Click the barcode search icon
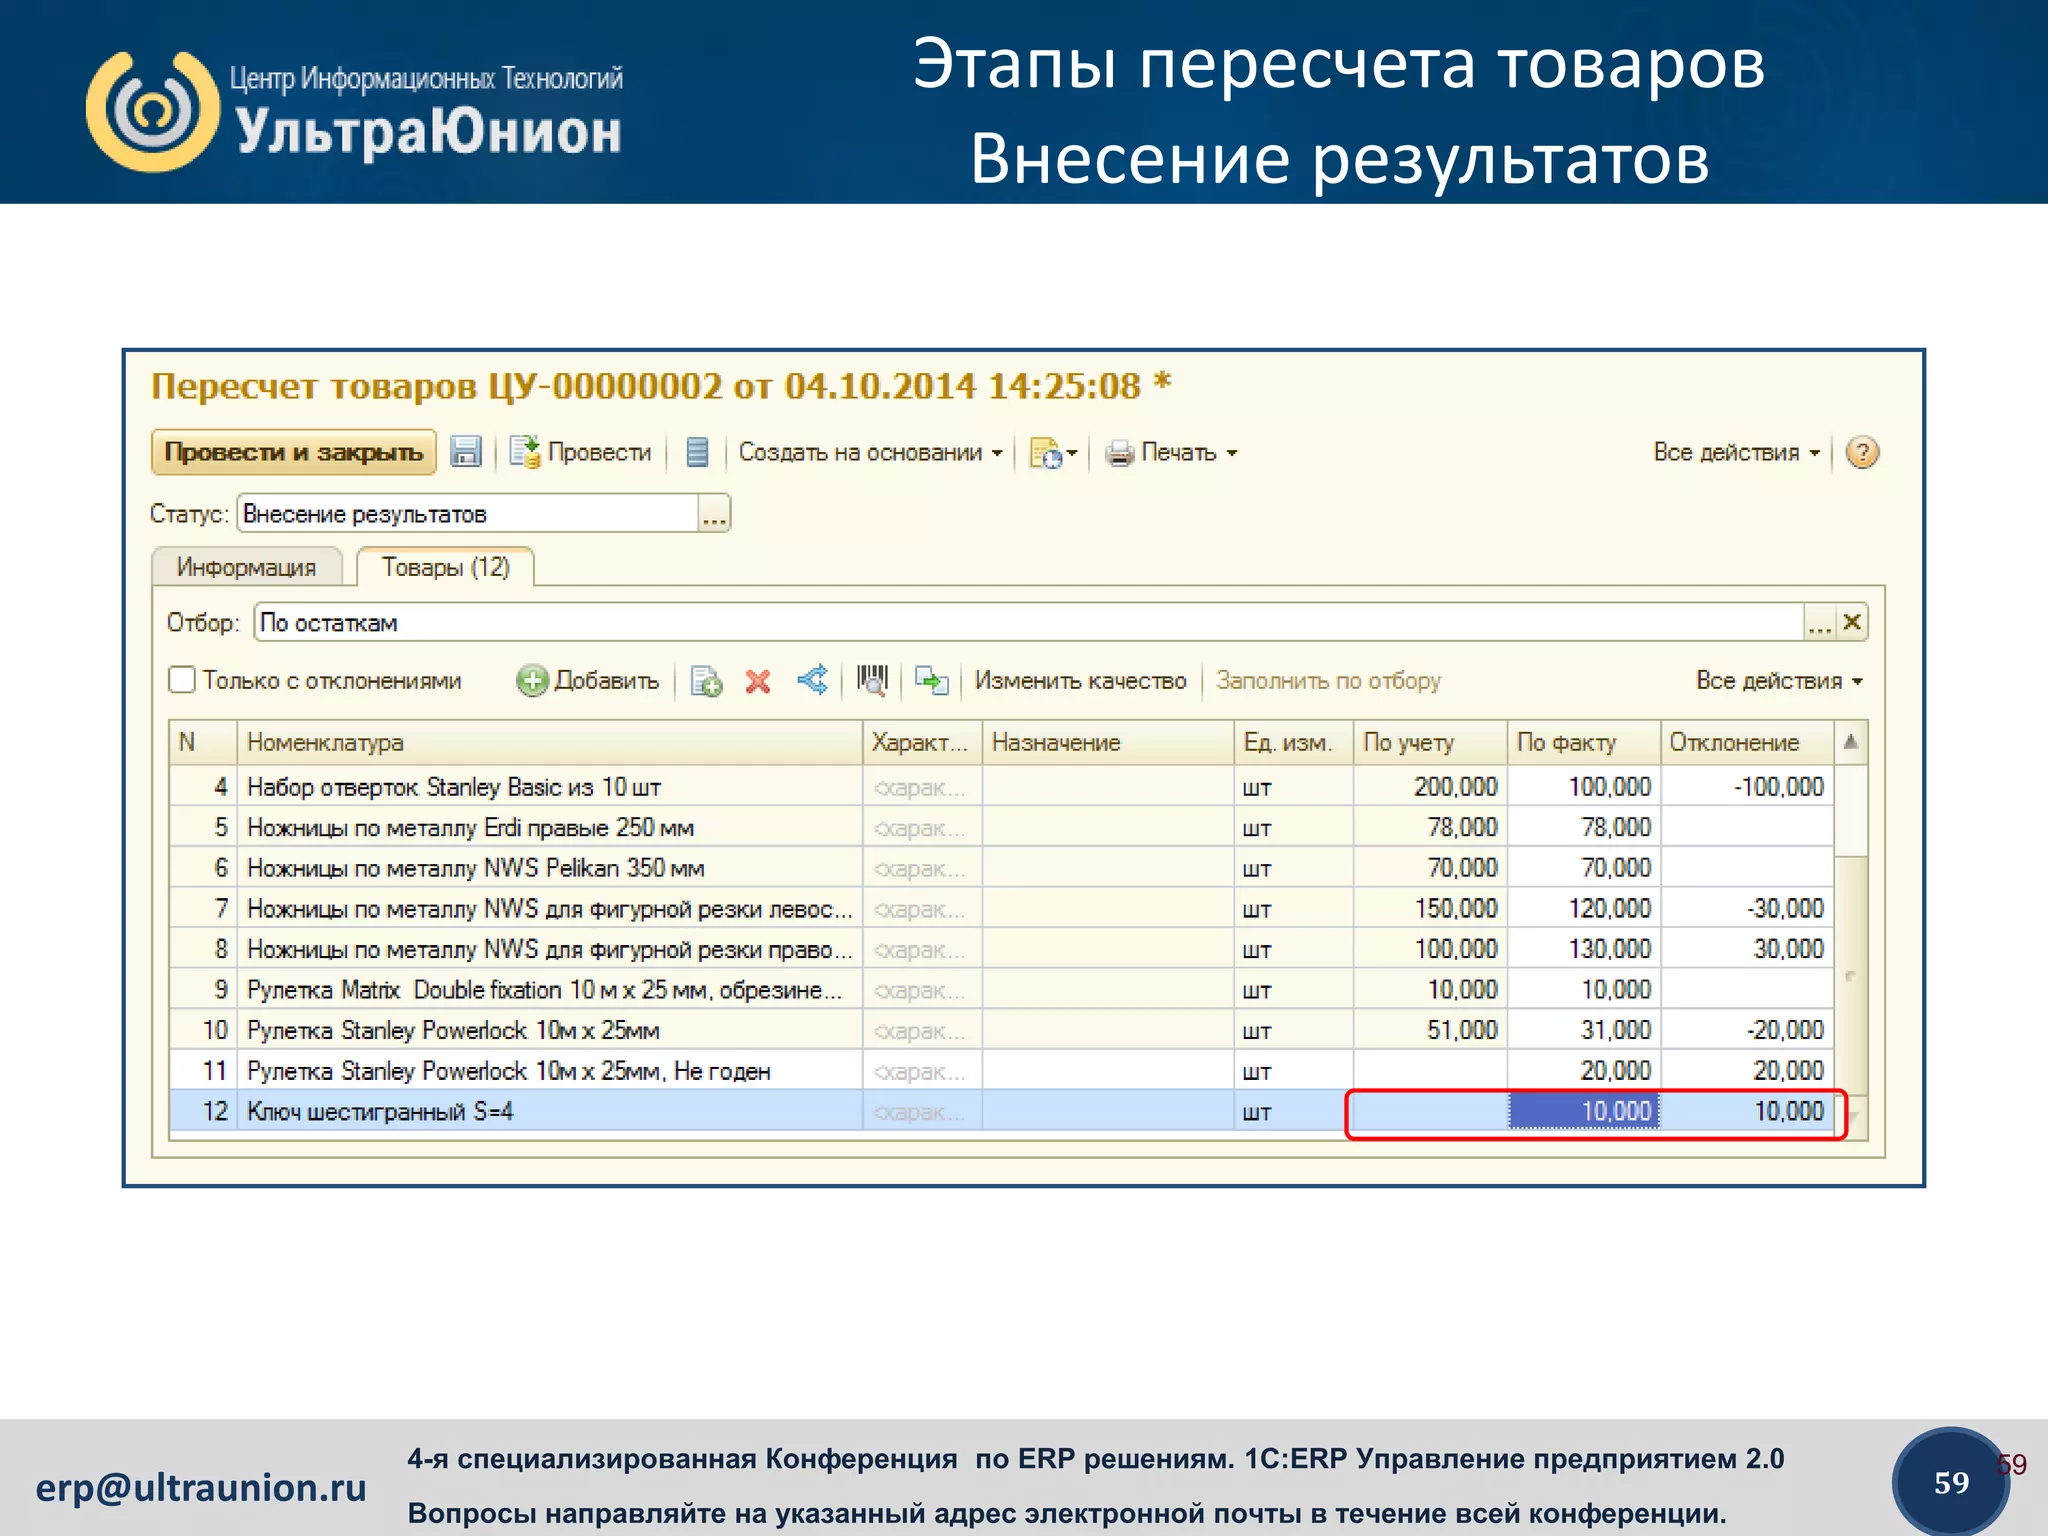The width and height of the screenshot is (2048, 1536). coord(872,680)
